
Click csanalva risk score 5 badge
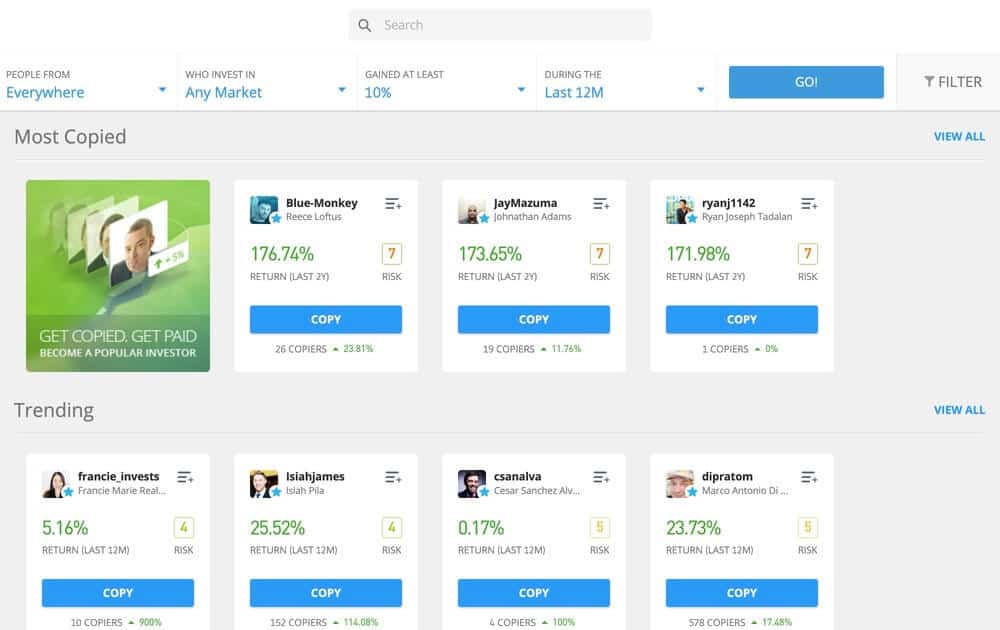click(599, 527)
